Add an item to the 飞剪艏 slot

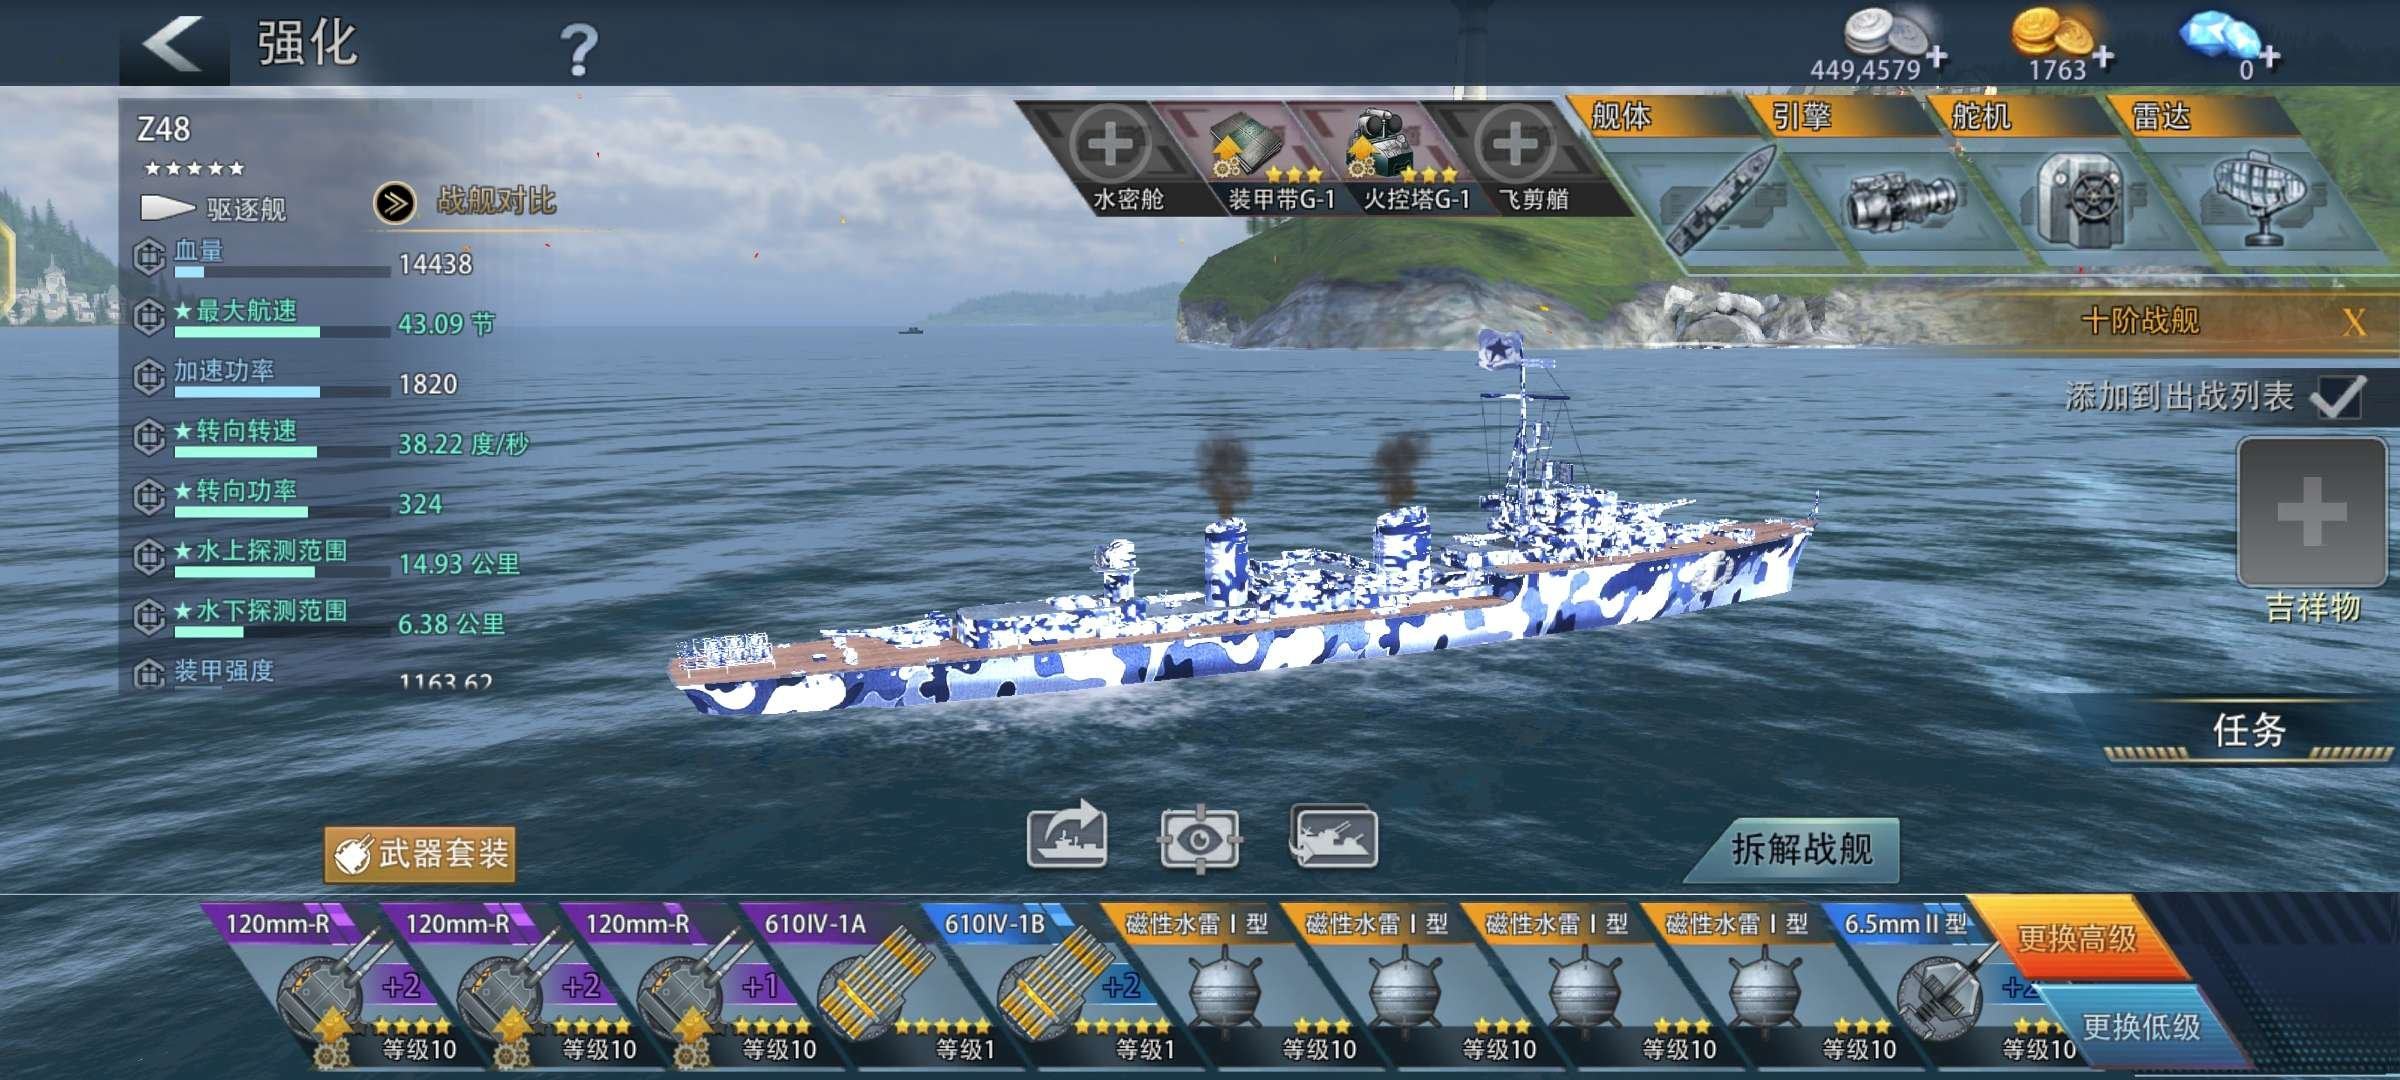1514,148
